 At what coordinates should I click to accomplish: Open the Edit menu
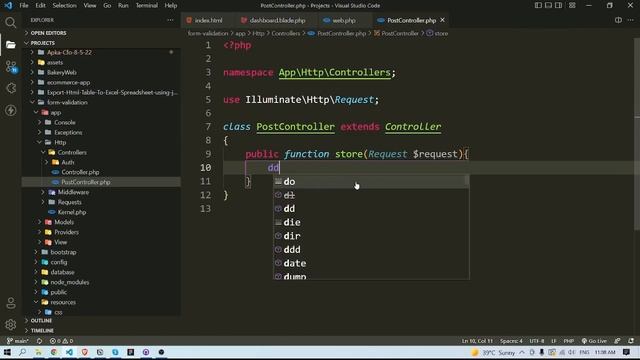pyautogui.click(x=40, y=5)
